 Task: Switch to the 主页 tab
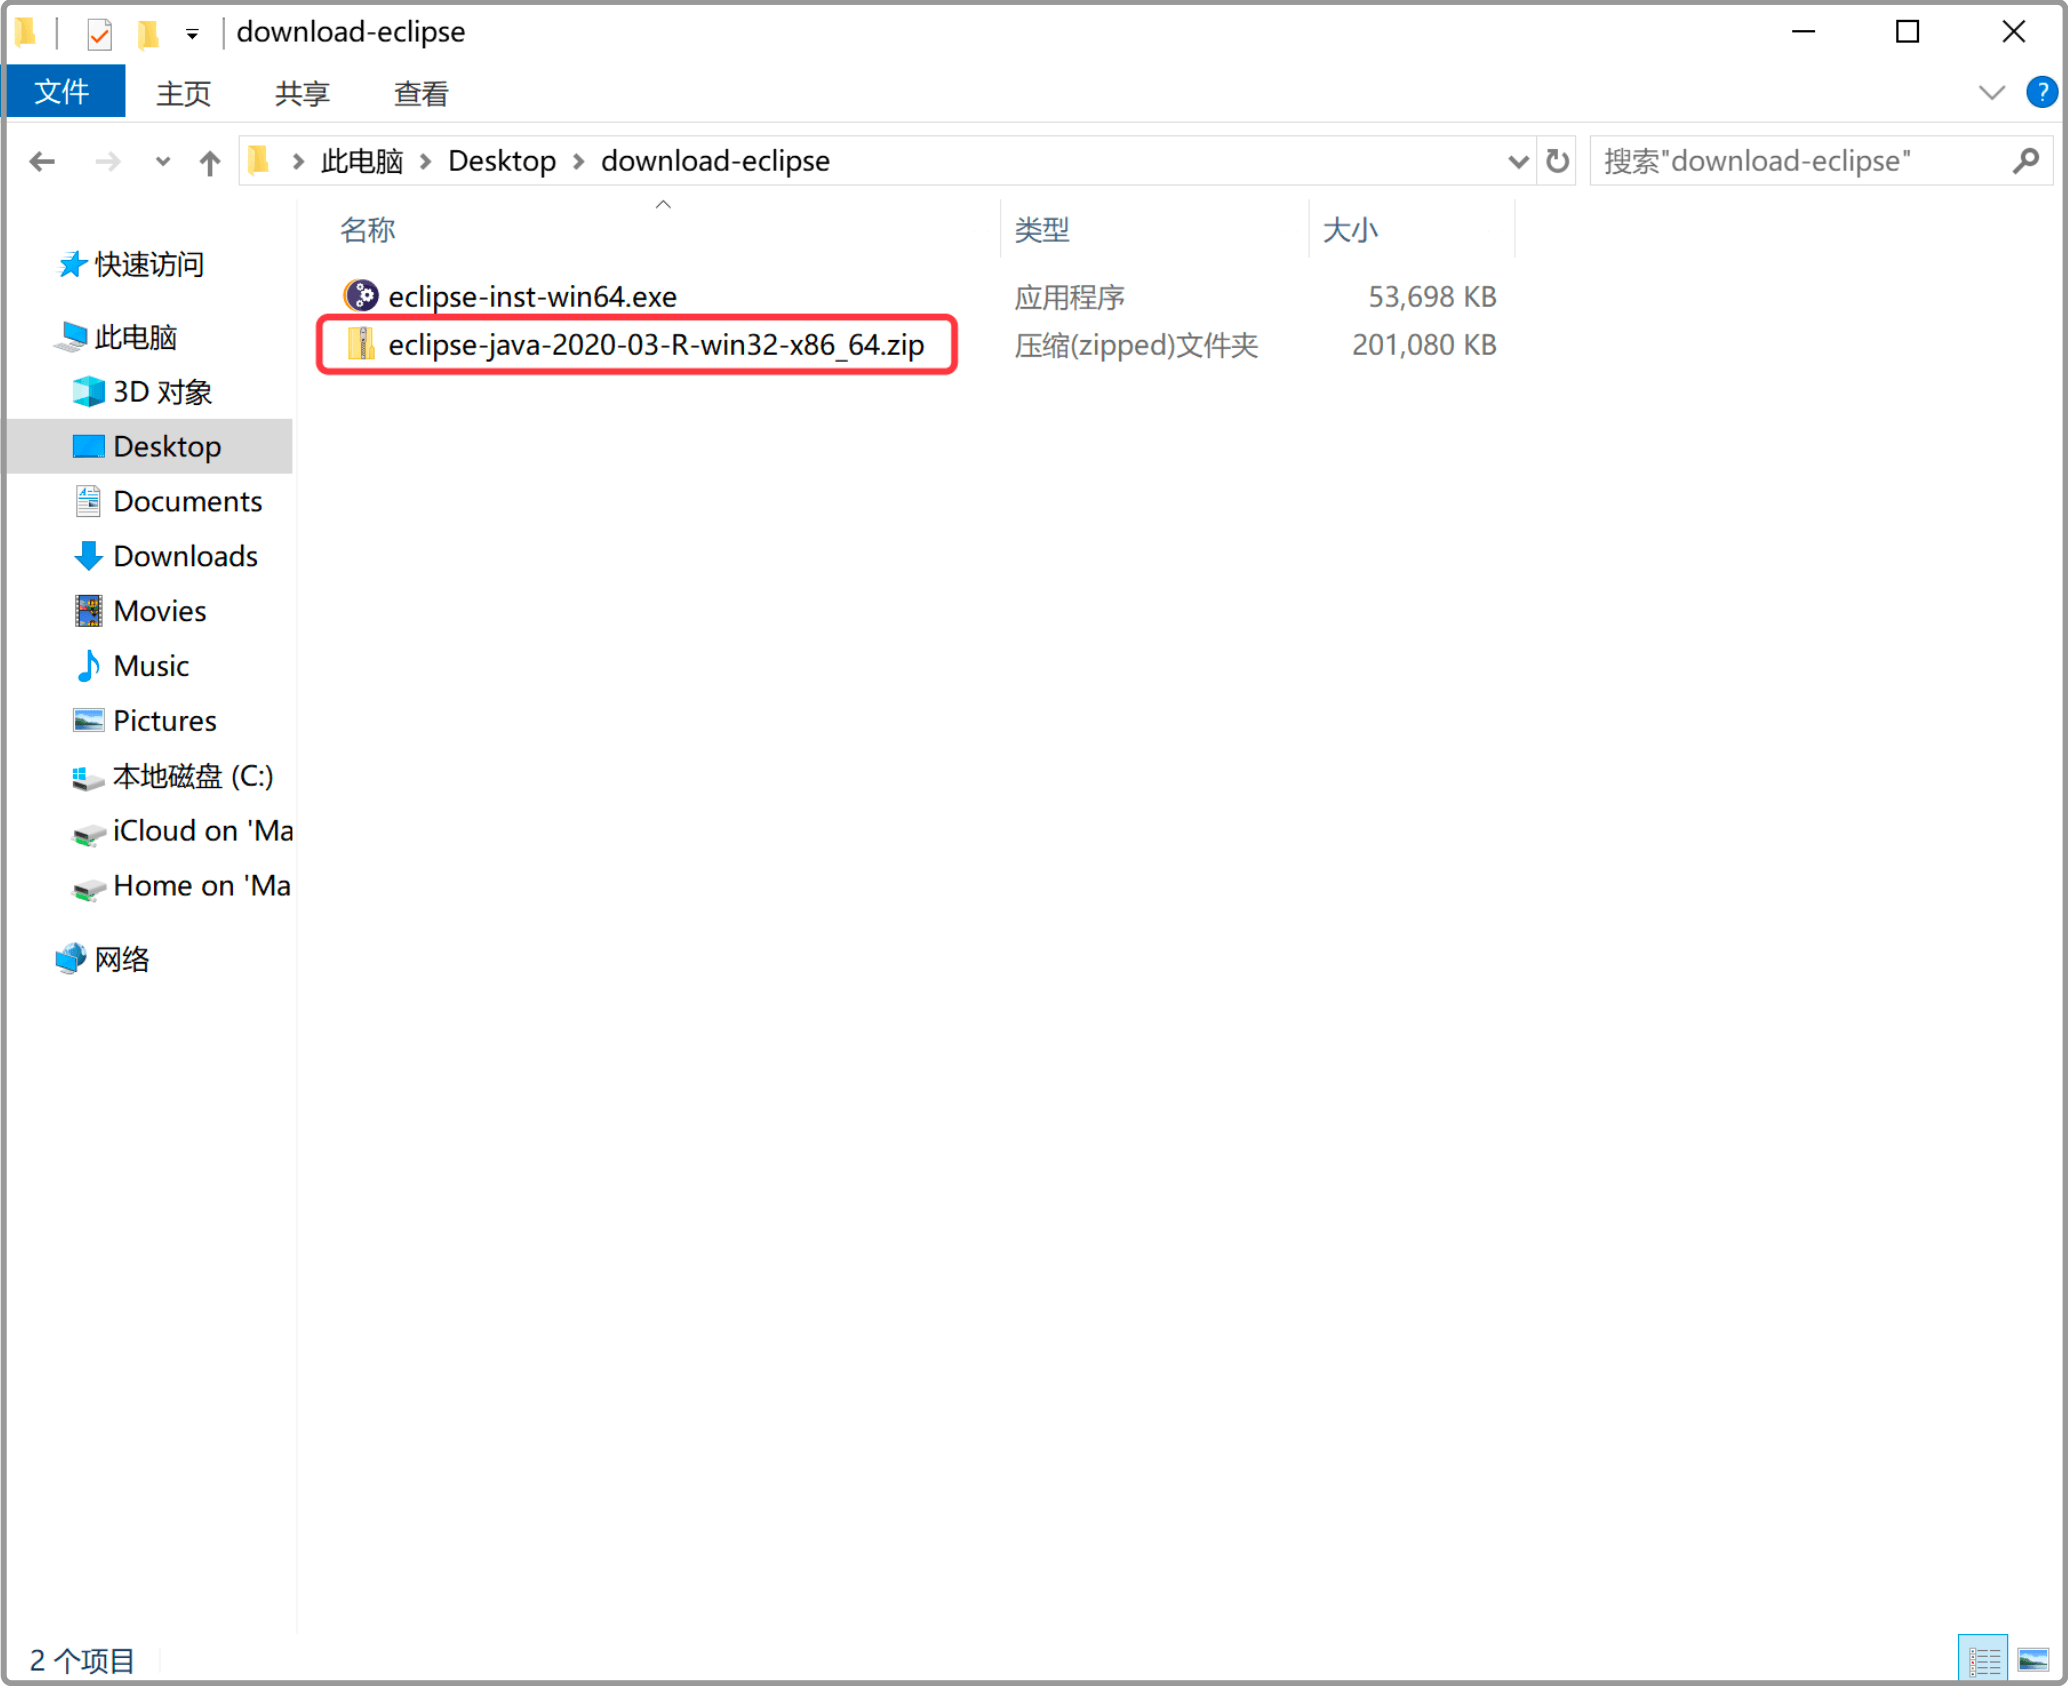click(x=183, y=94)
